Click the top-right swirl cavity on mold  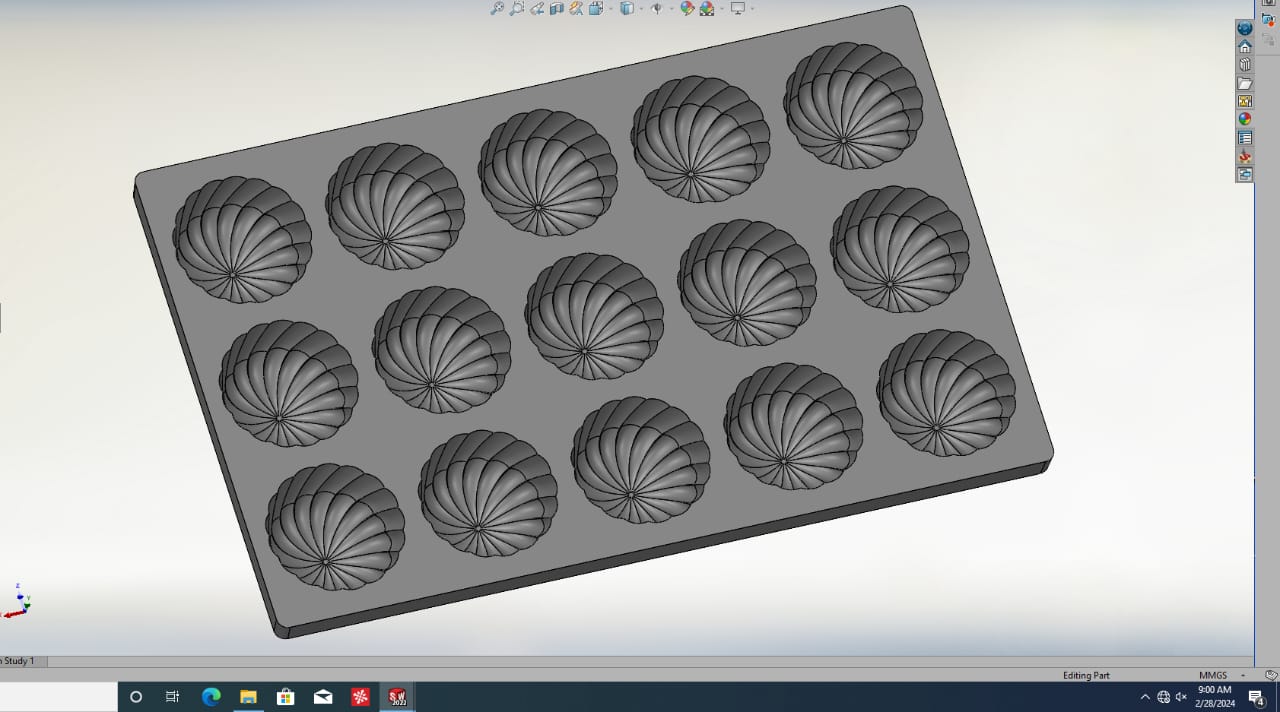pyautogui.click(x=853, y=92)
